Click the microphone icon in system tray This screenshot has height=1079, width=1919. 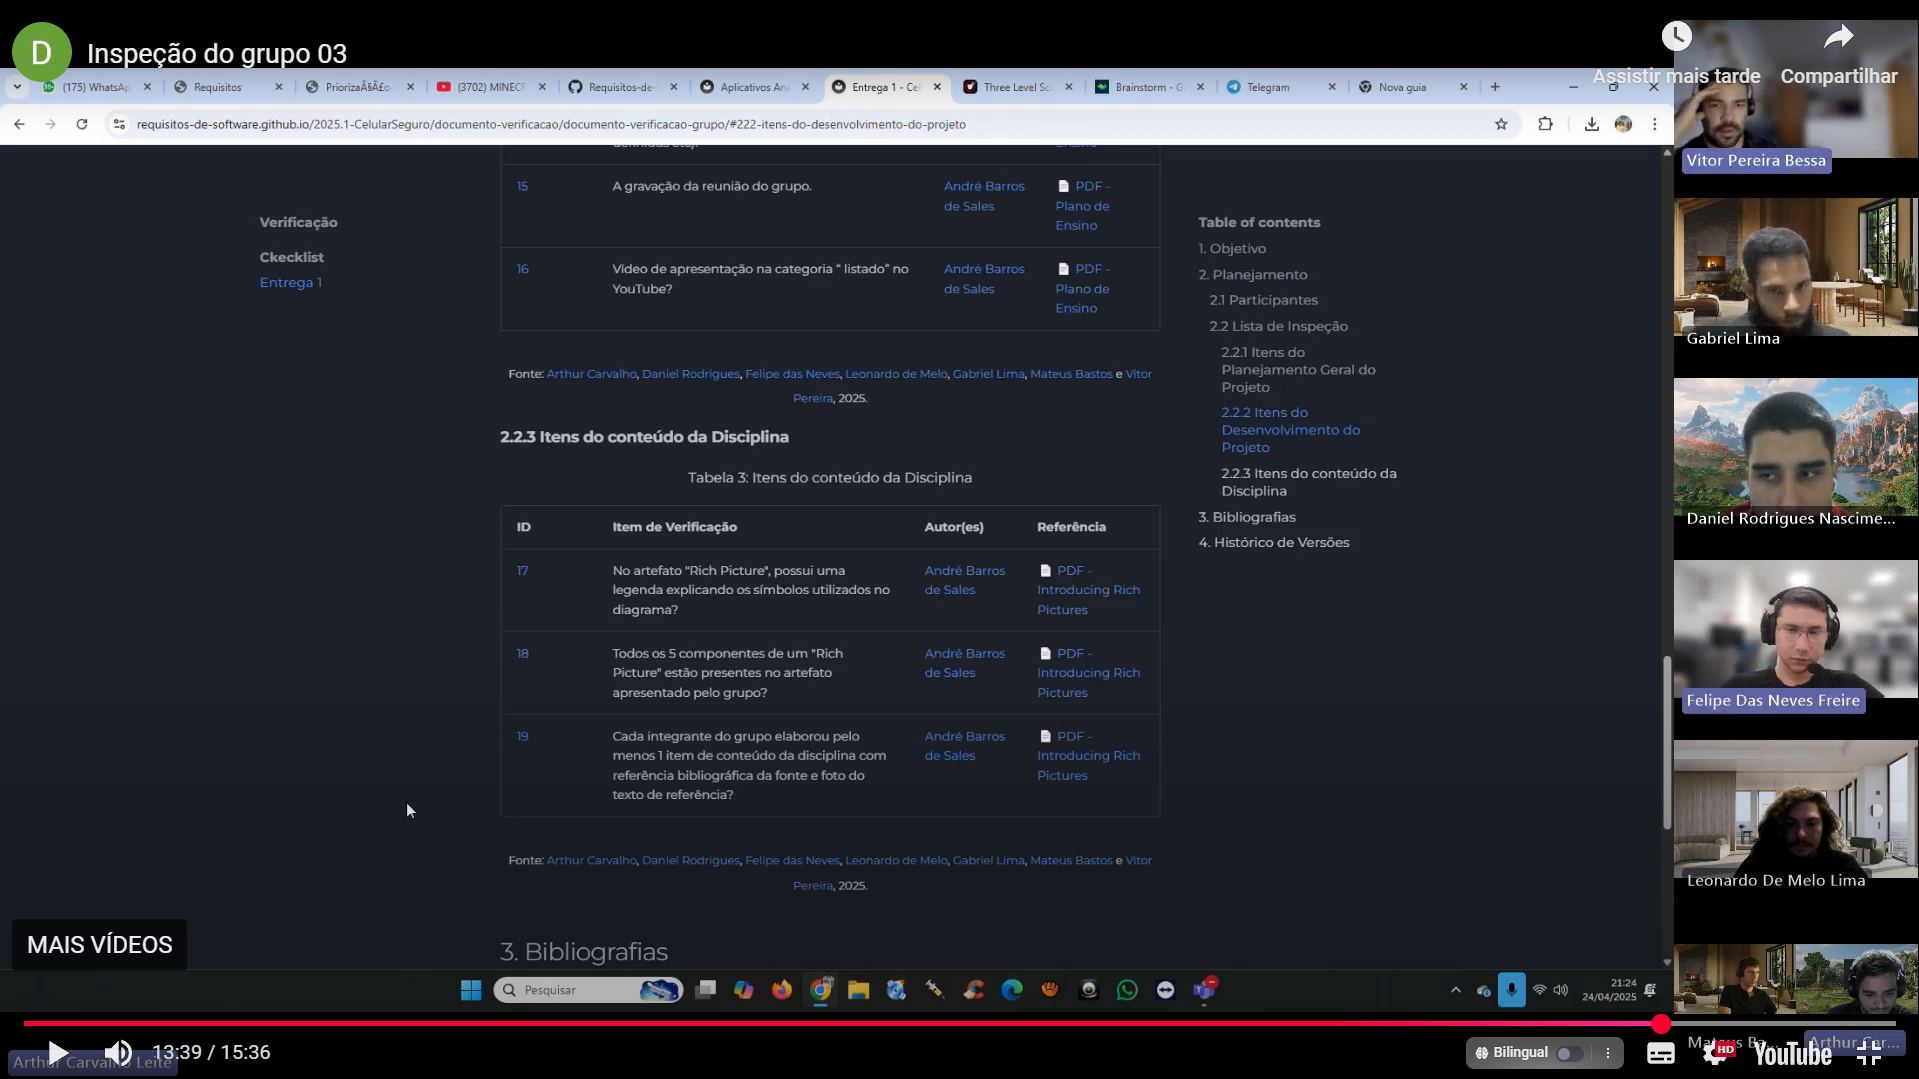(x=1511, y=990)
